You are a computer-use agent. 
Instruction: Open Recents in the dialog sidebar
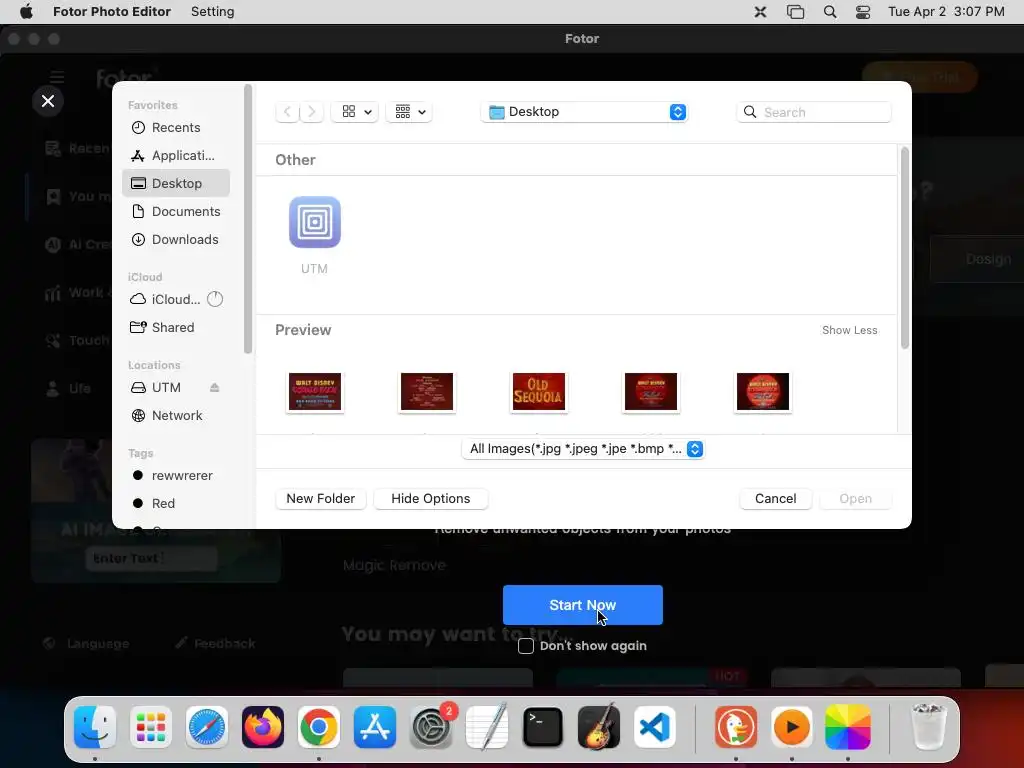[175, 127]
